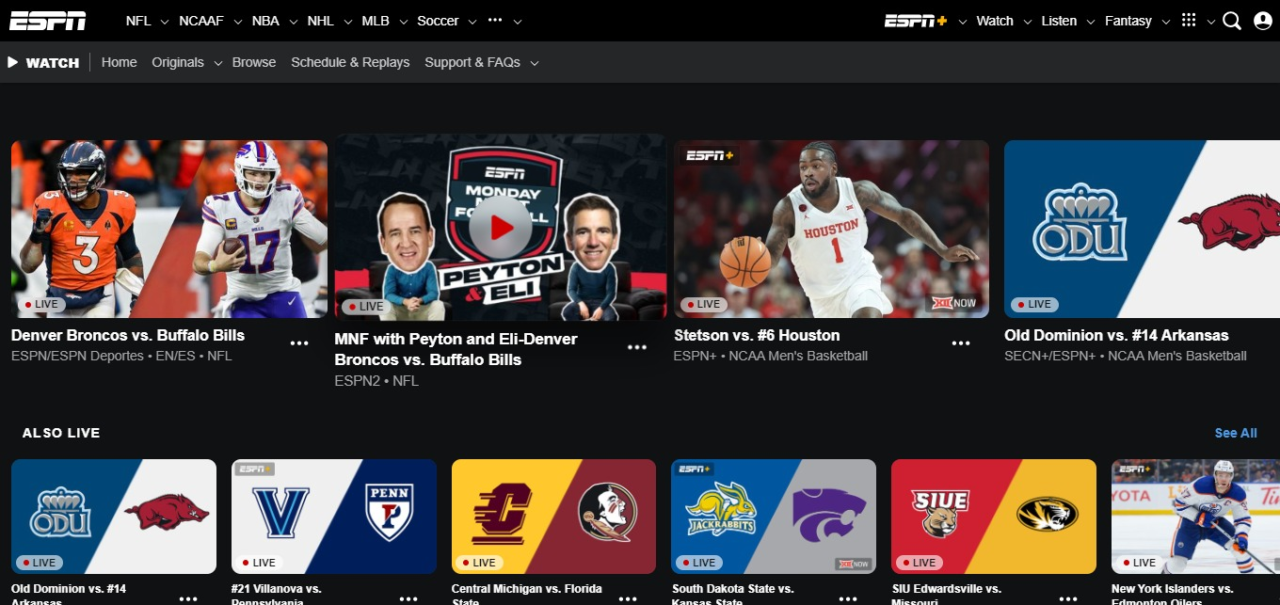Screen dimensions: 1280x605
Task: Expand the Originals submenu chevron
Action: (x=217, y=63)
